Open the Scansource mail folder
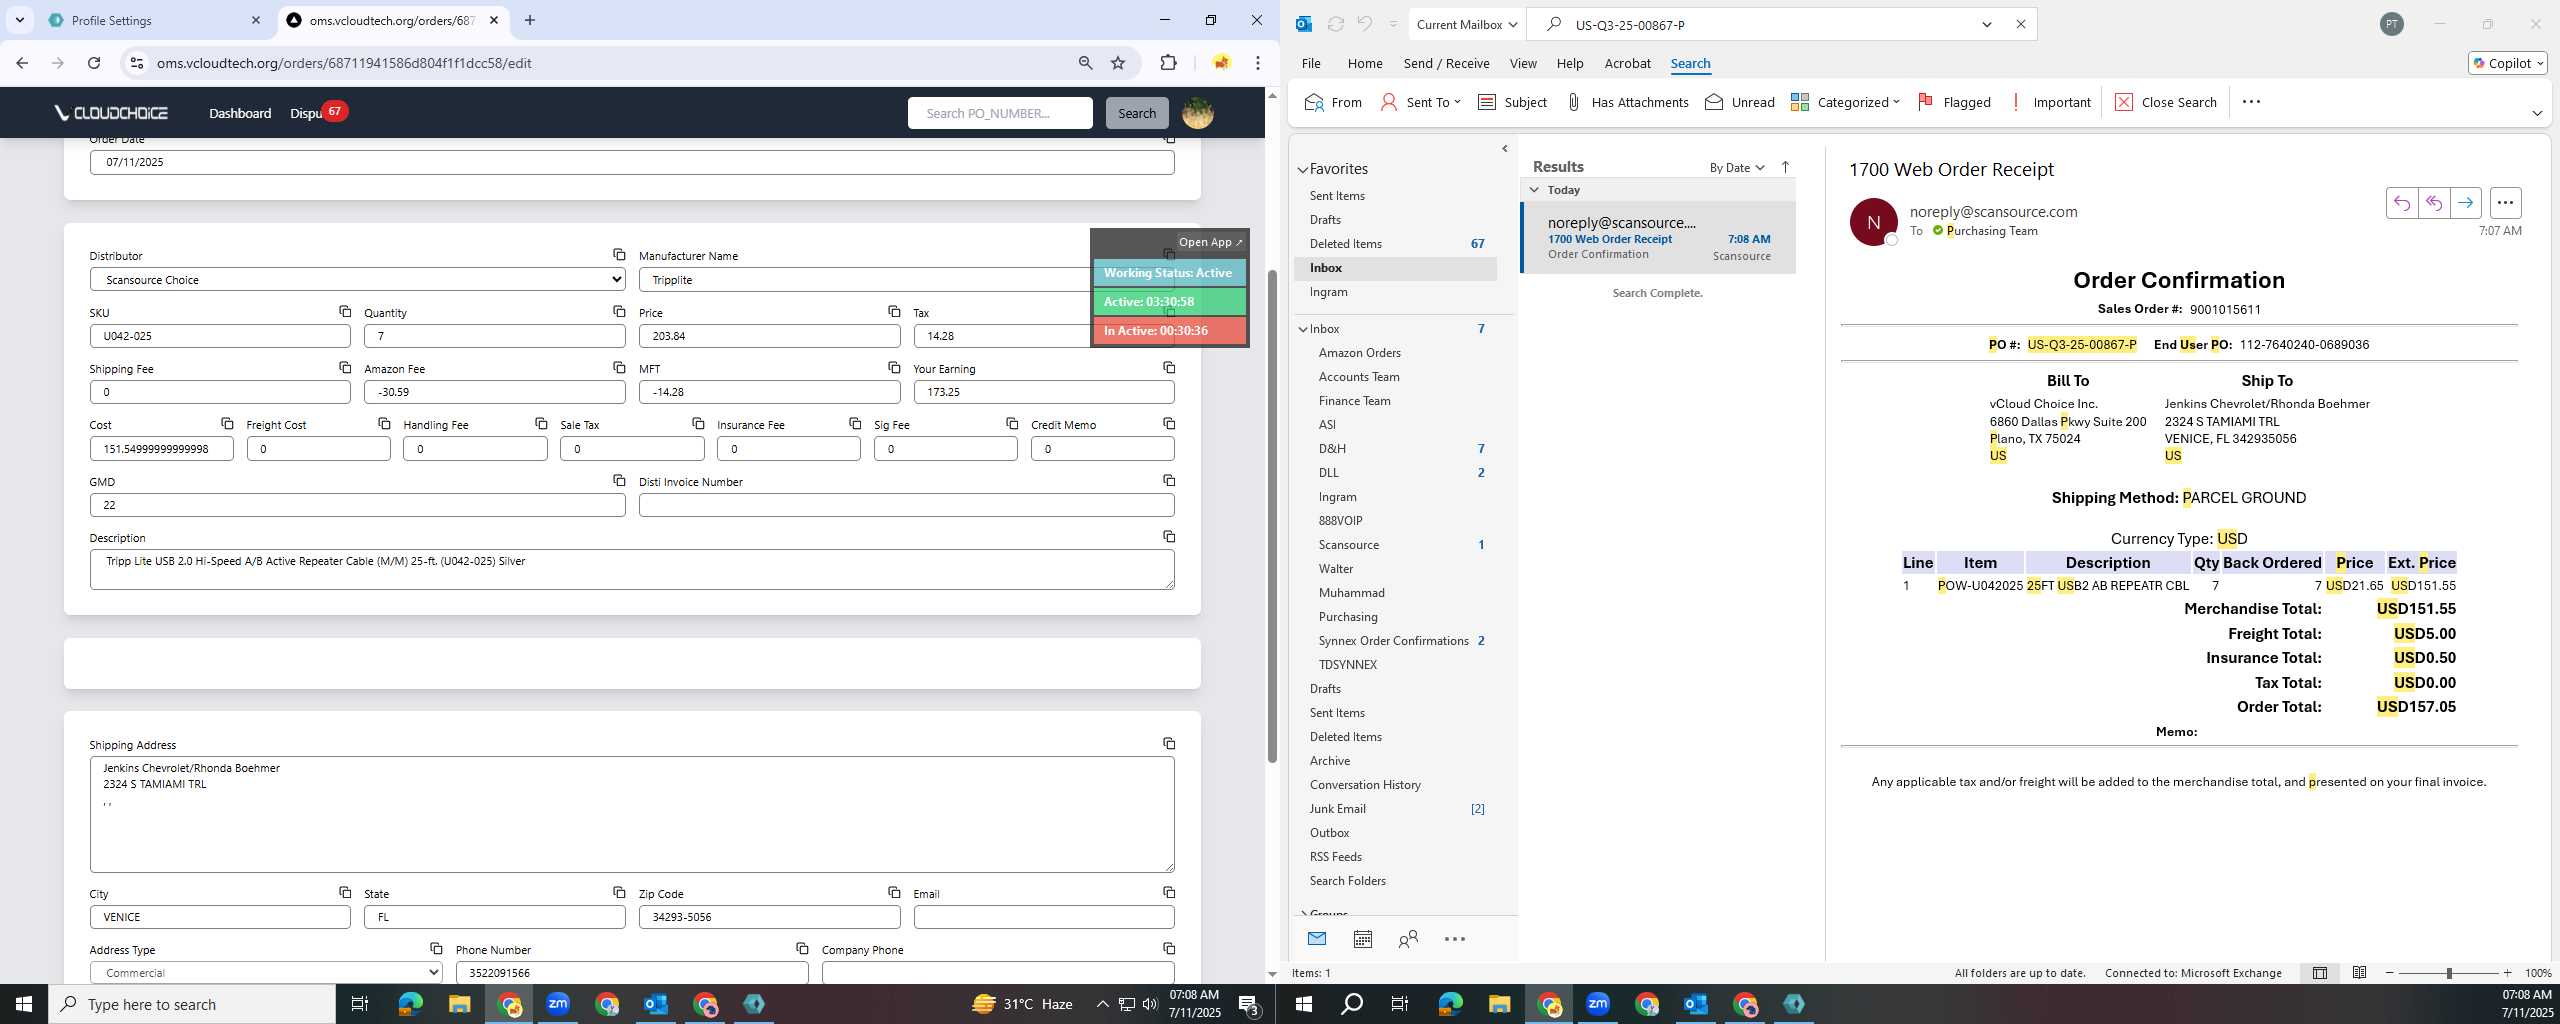 [1348, 545]
